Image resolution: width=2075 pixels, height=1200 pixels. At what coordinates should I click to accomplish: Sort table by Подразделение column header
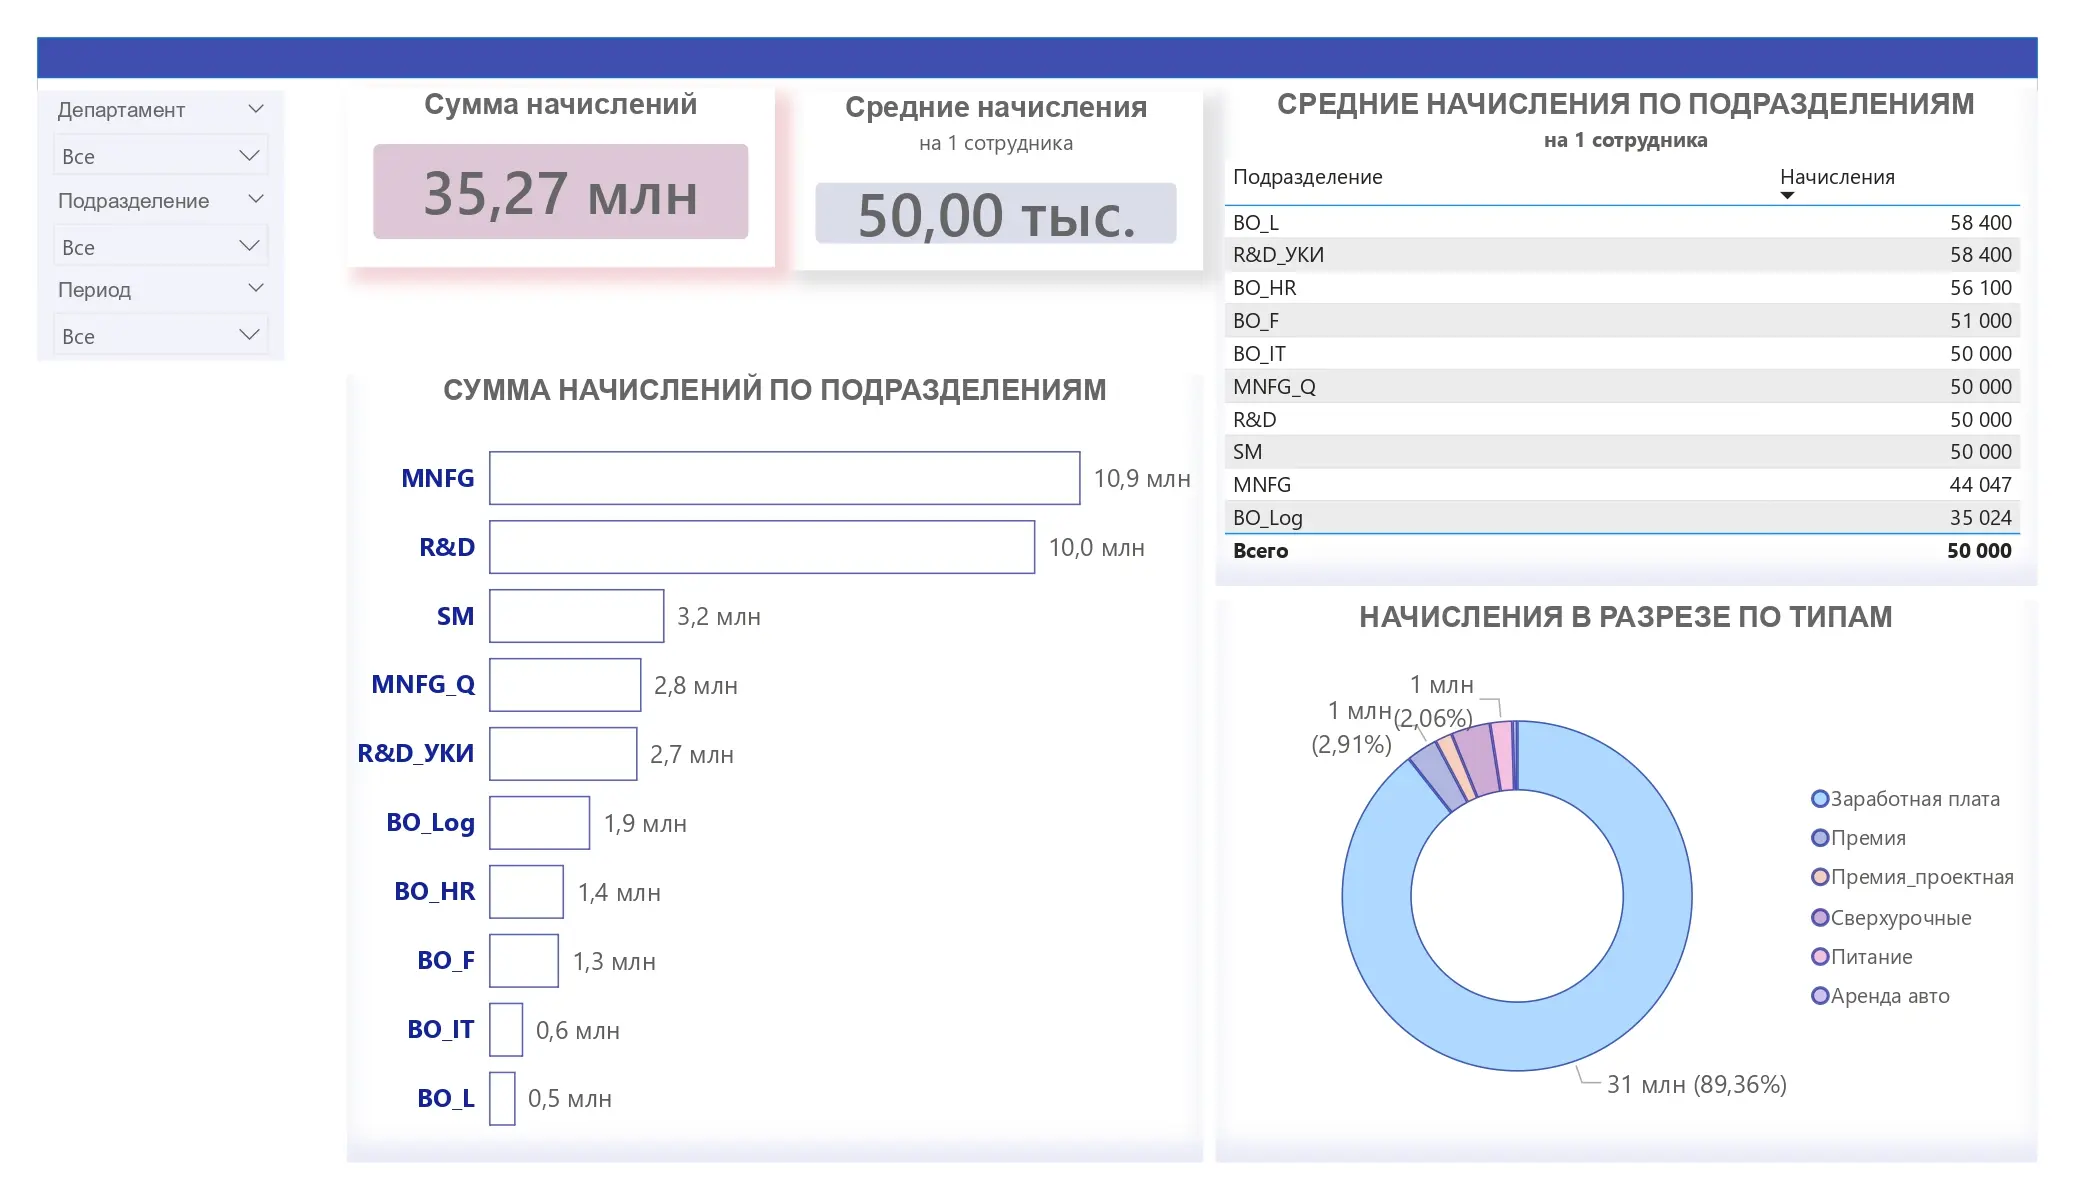pos(1307,177)
